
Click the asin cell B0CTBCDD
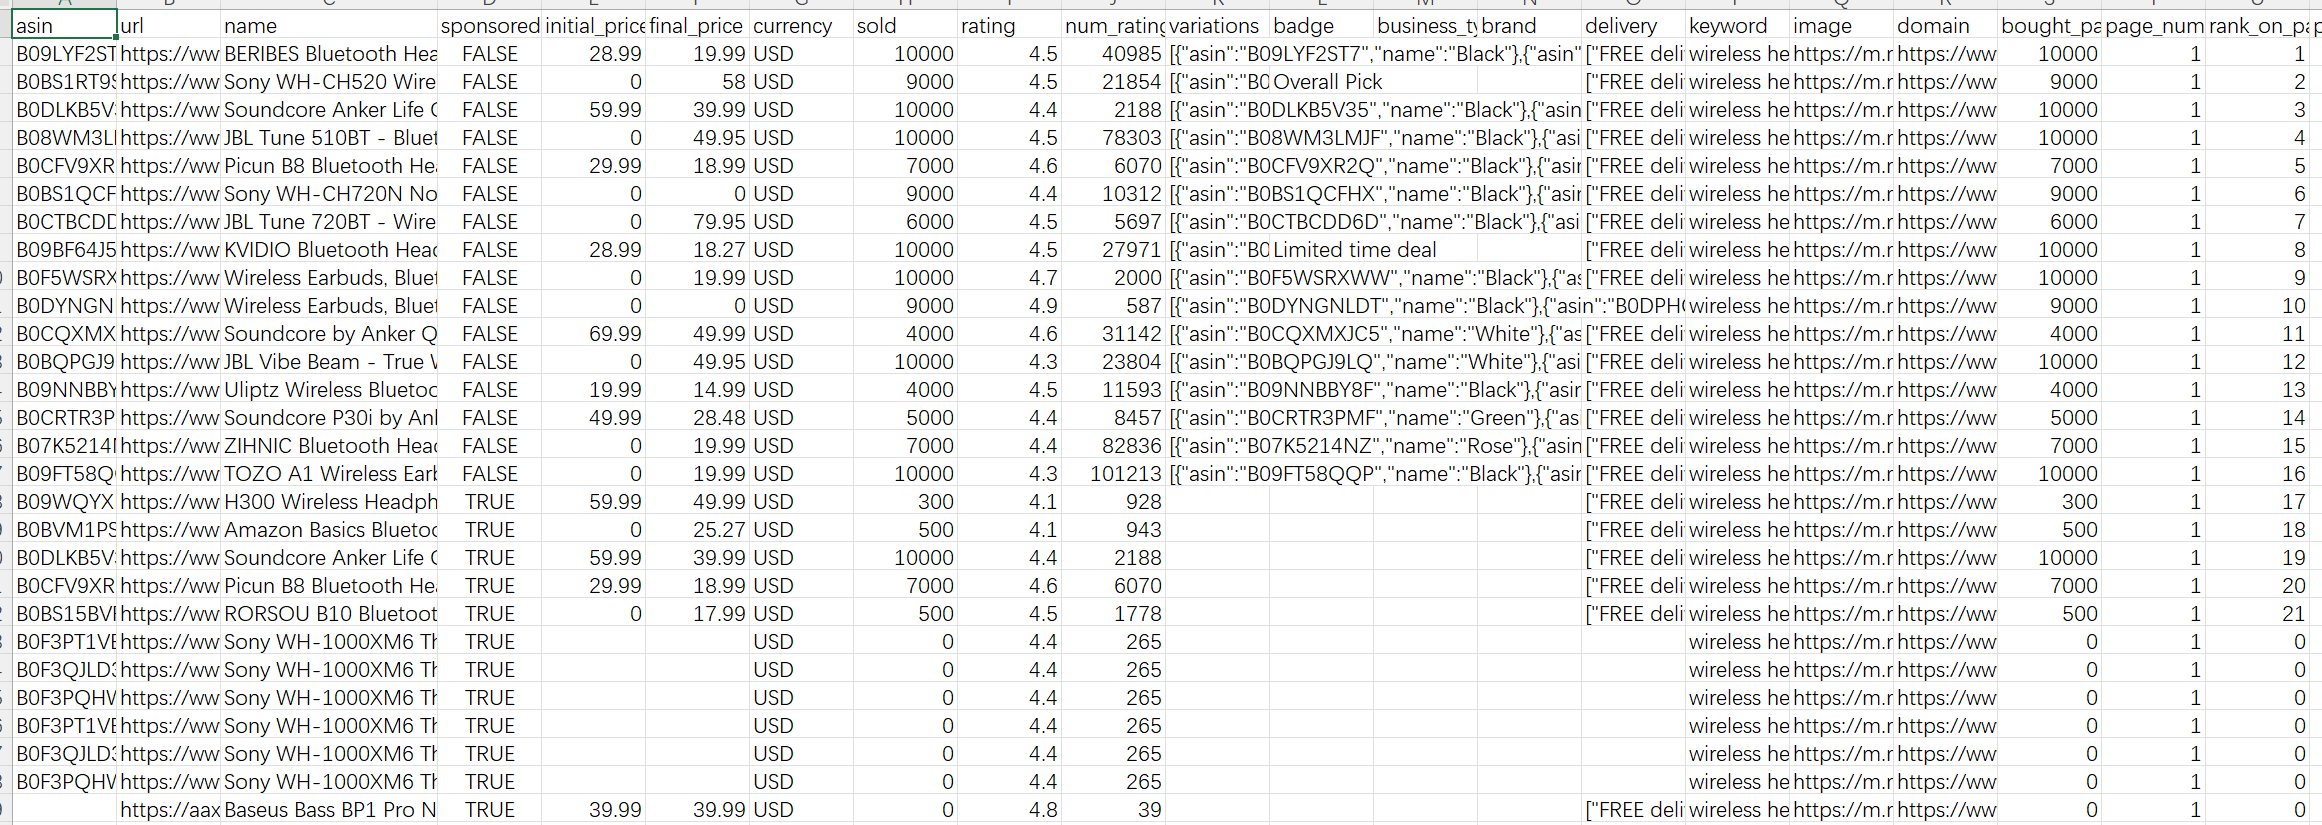65,221
